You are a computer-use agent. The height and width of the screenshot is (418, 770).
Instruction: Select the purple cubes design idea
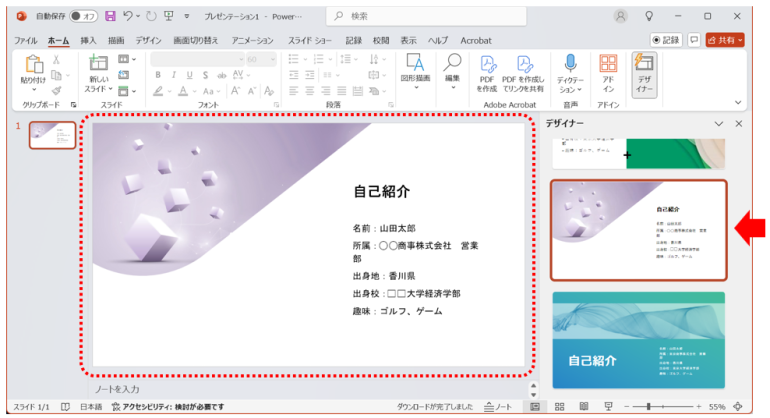tap(638, 230)
